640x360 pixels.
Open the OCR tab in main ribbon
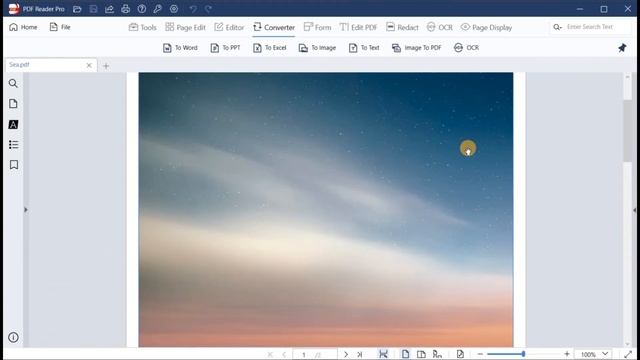tap(440, 27)
